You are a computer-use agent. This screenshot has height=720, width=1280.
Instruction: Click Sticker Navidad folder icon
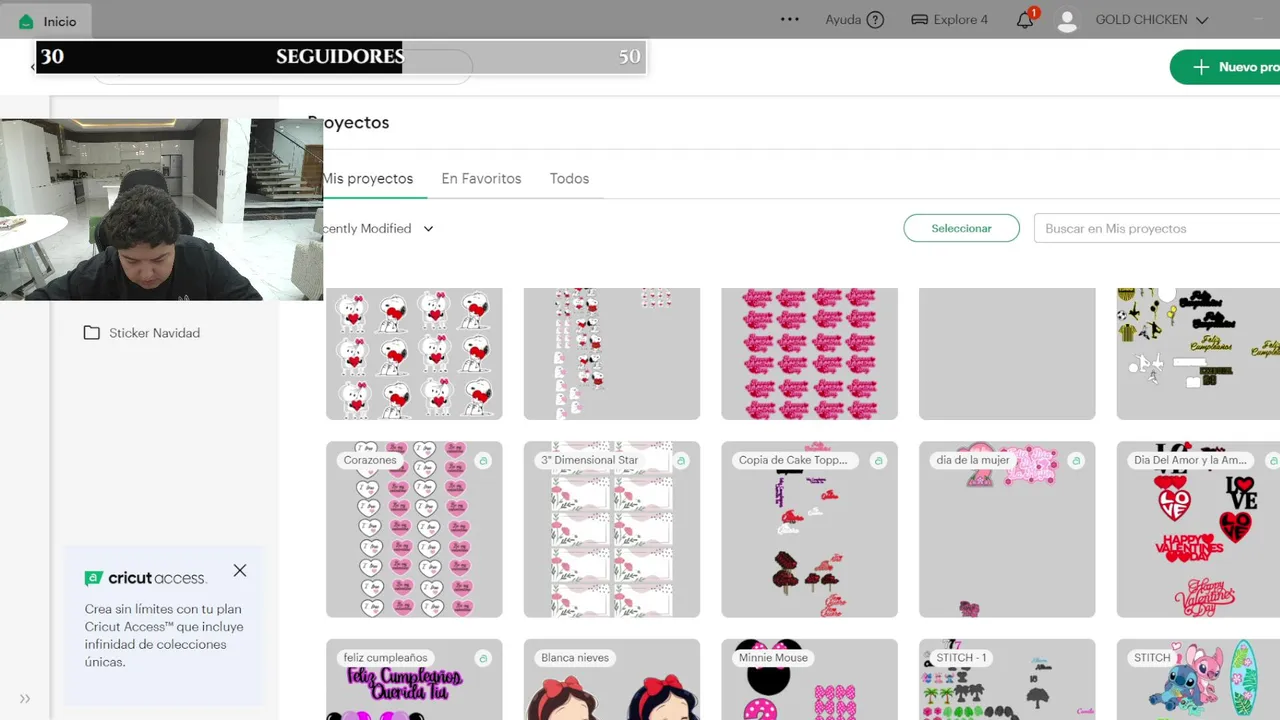pos(92,333)
